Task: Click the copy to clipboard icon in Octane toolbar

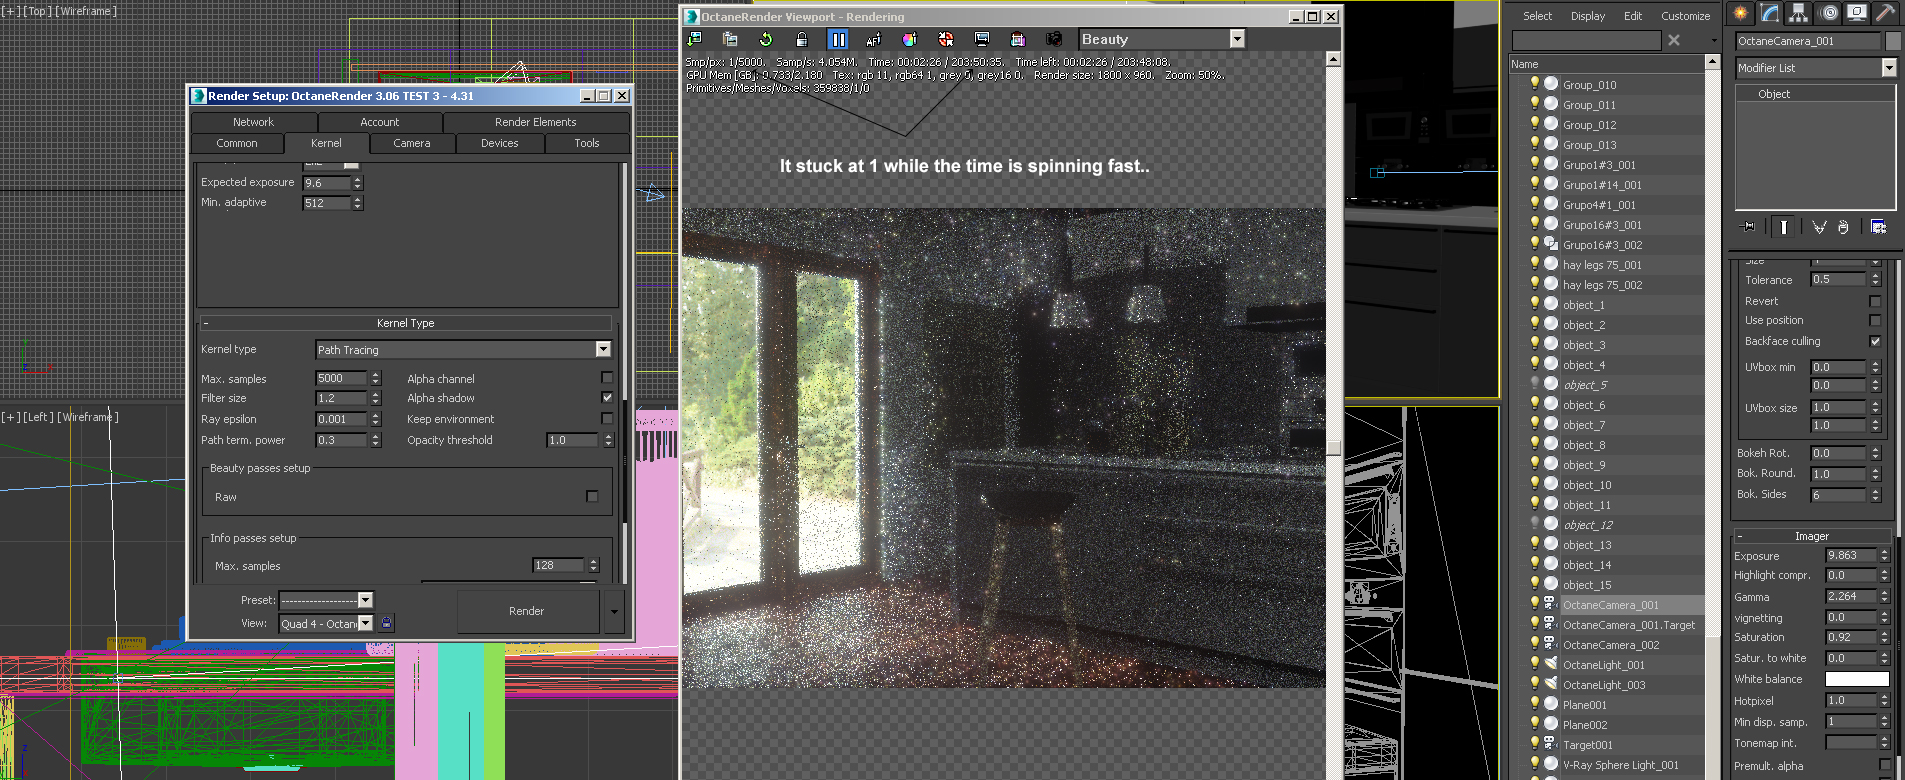Action: (x=730, y=39)
